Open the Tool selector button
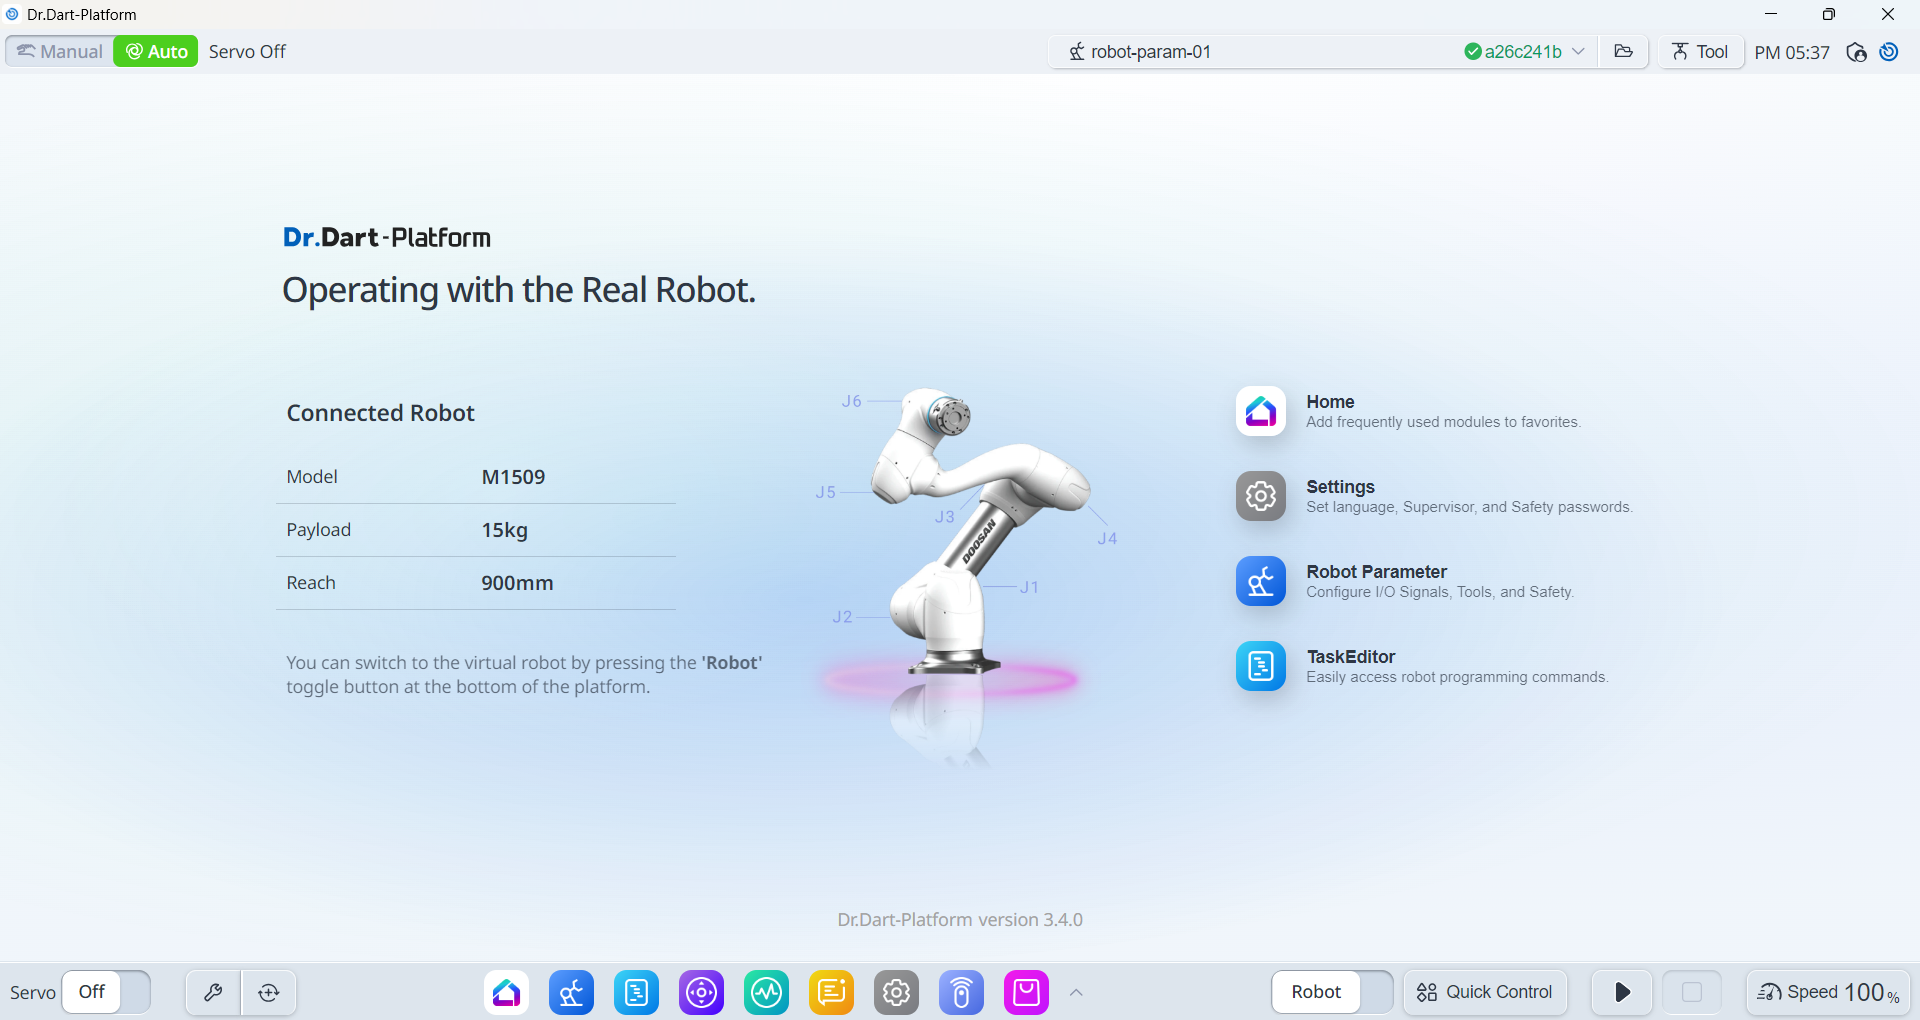 point(1700,51)
